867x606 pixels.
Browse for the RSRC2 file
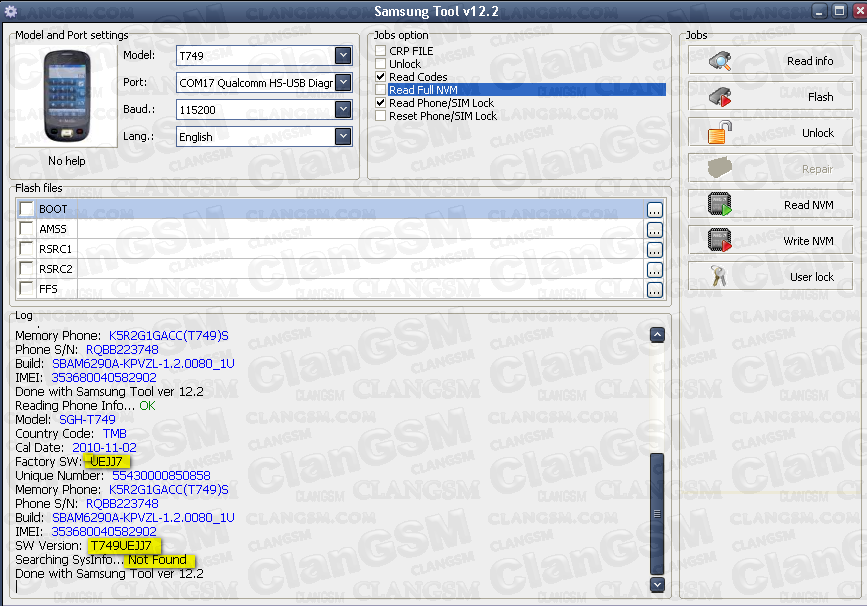tap(655, 270)
